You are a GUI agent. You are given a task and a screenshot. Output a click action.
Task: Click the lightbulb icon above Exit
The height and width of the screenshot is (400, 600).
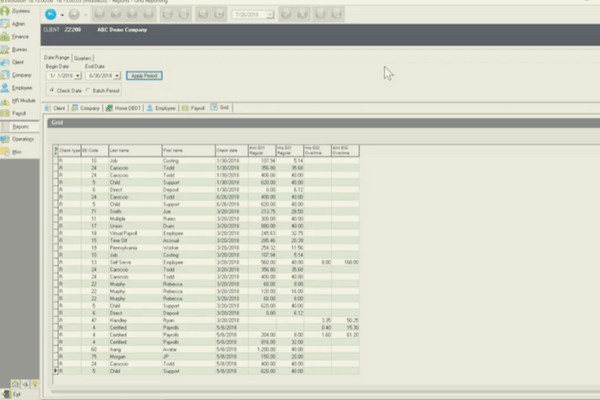[35, 384]
